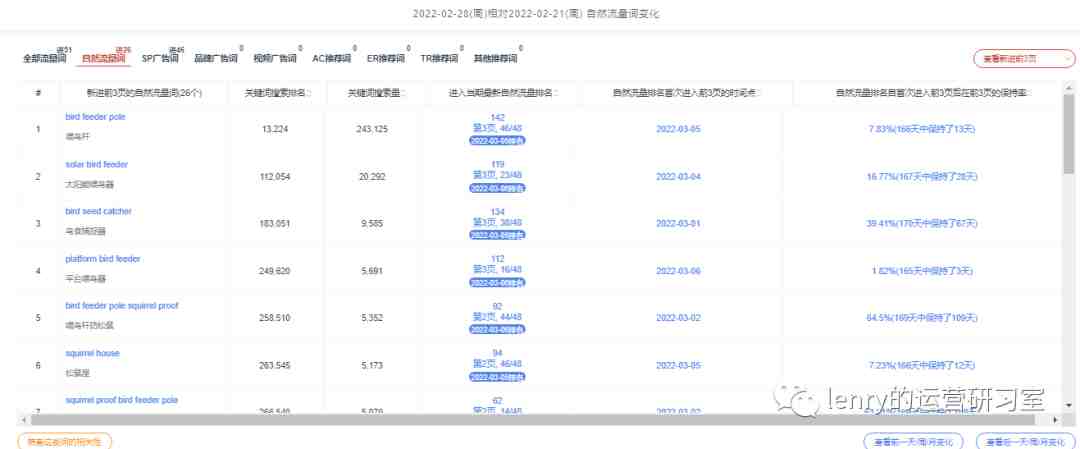Switch to the 全部流量词 tab
The height and width of the screenshot is (449, 1080).
(45, 59)
